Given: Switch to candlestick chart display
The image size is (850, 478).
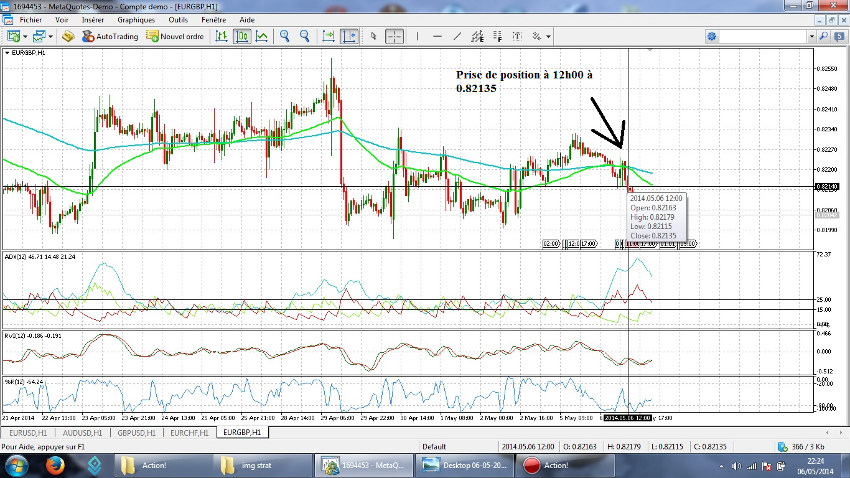Looking at the screenshot, I should 241,36.
